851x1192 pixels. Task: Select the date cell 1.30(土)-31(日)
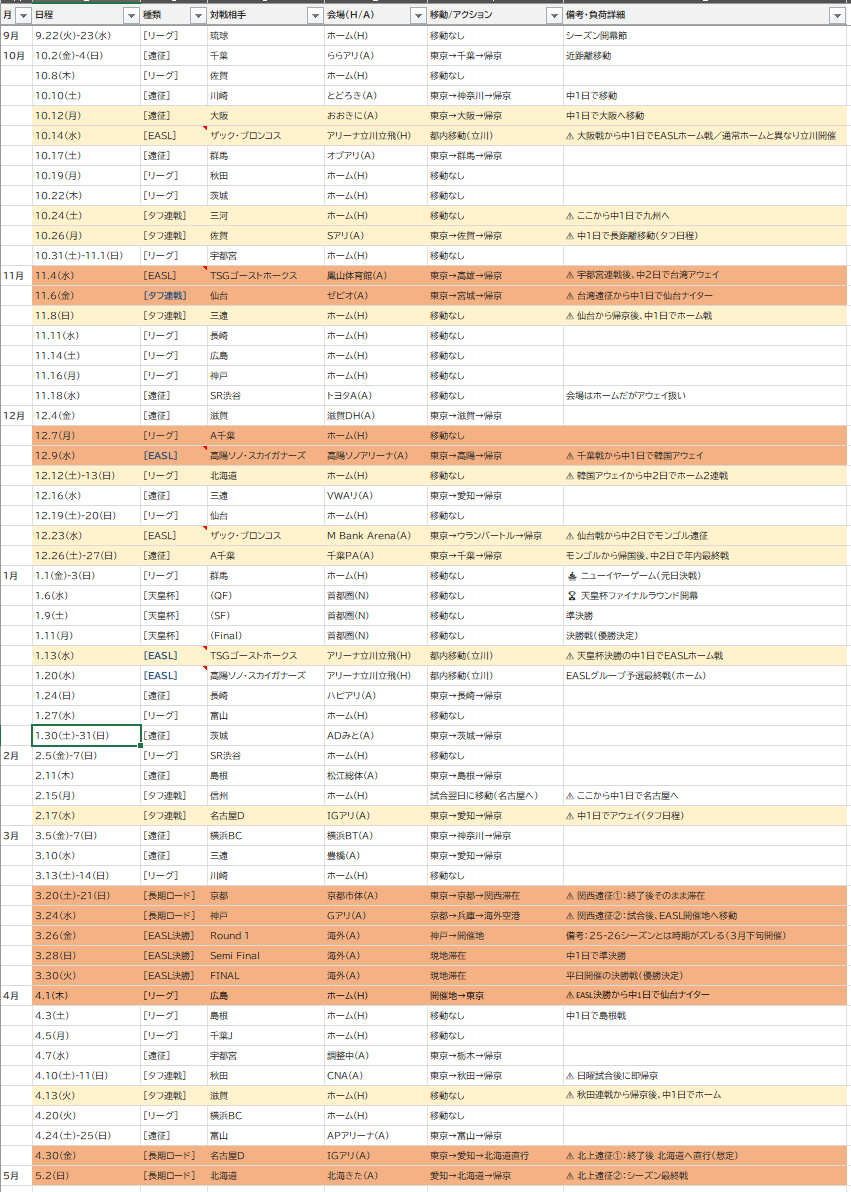(x=87, y=736)
